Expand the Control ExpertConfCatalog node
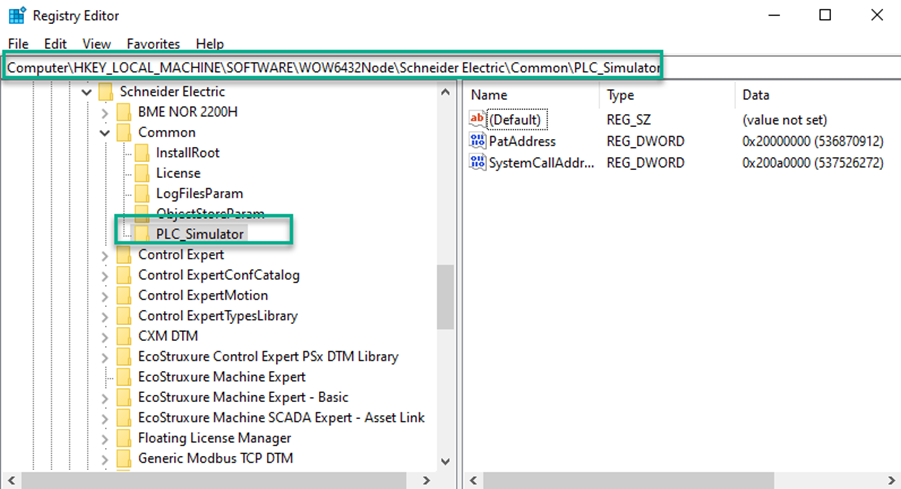 pos(105,276)
